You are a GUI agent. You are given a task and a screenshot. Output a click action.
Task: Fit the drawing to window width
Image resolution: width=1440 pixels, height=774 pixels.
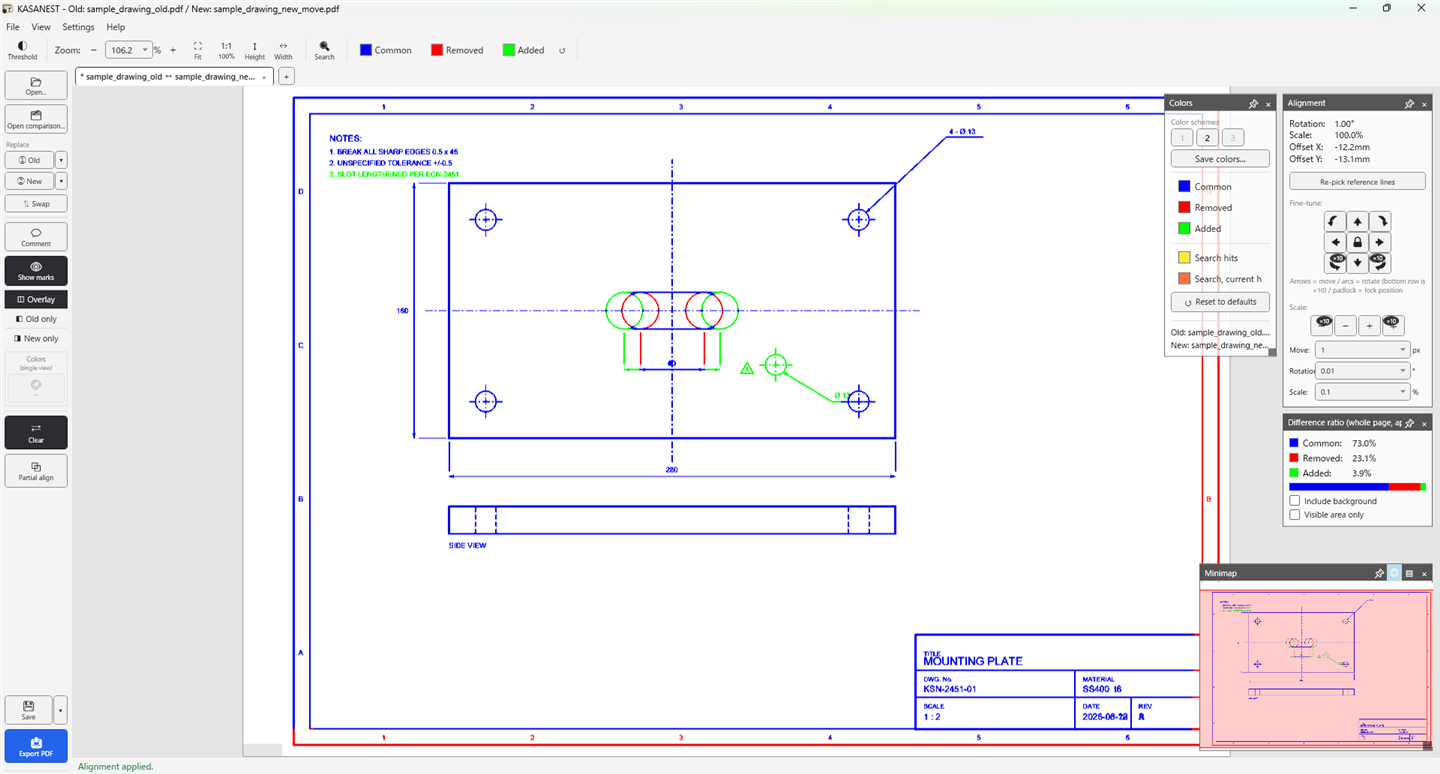tap(283, 50)
